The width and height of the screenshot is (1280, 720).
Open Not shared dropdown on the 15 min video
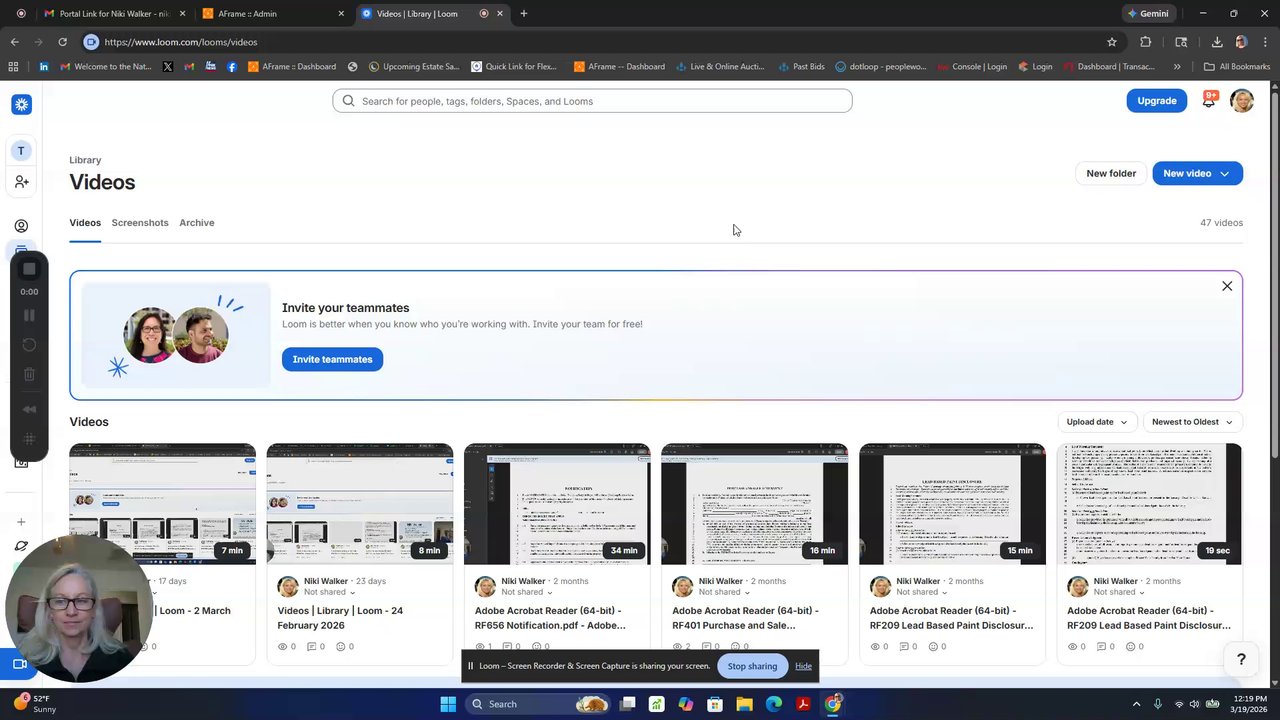(923, 592)
